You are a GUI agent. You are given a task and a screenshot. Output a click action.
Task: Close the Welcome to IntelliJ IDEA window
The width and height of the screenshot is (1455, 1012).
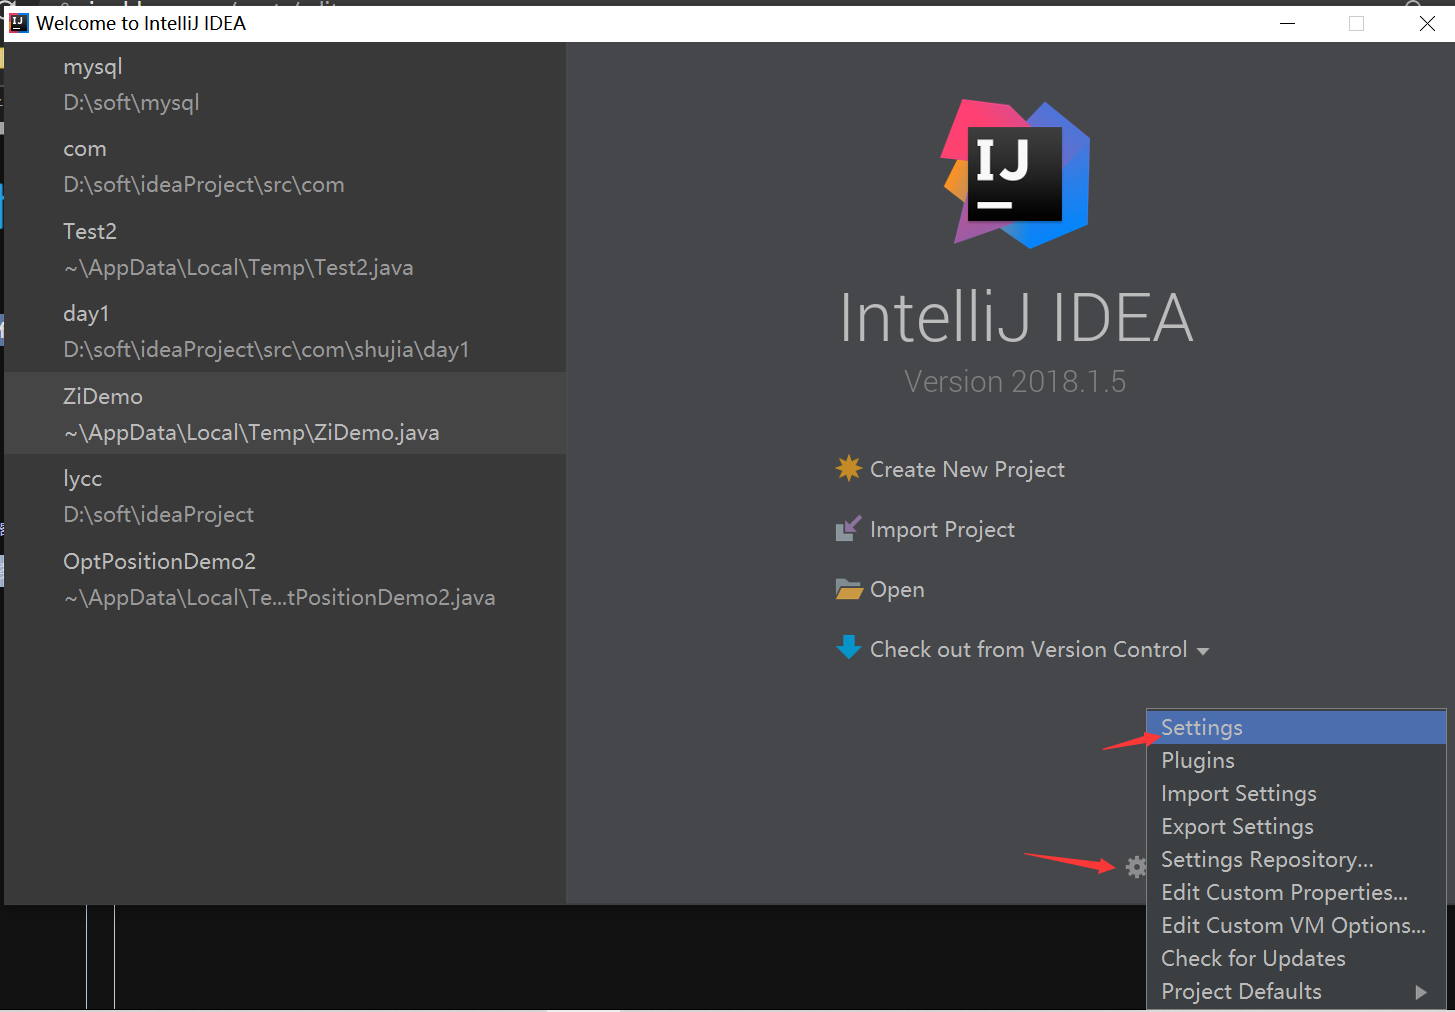(1427, 23)
